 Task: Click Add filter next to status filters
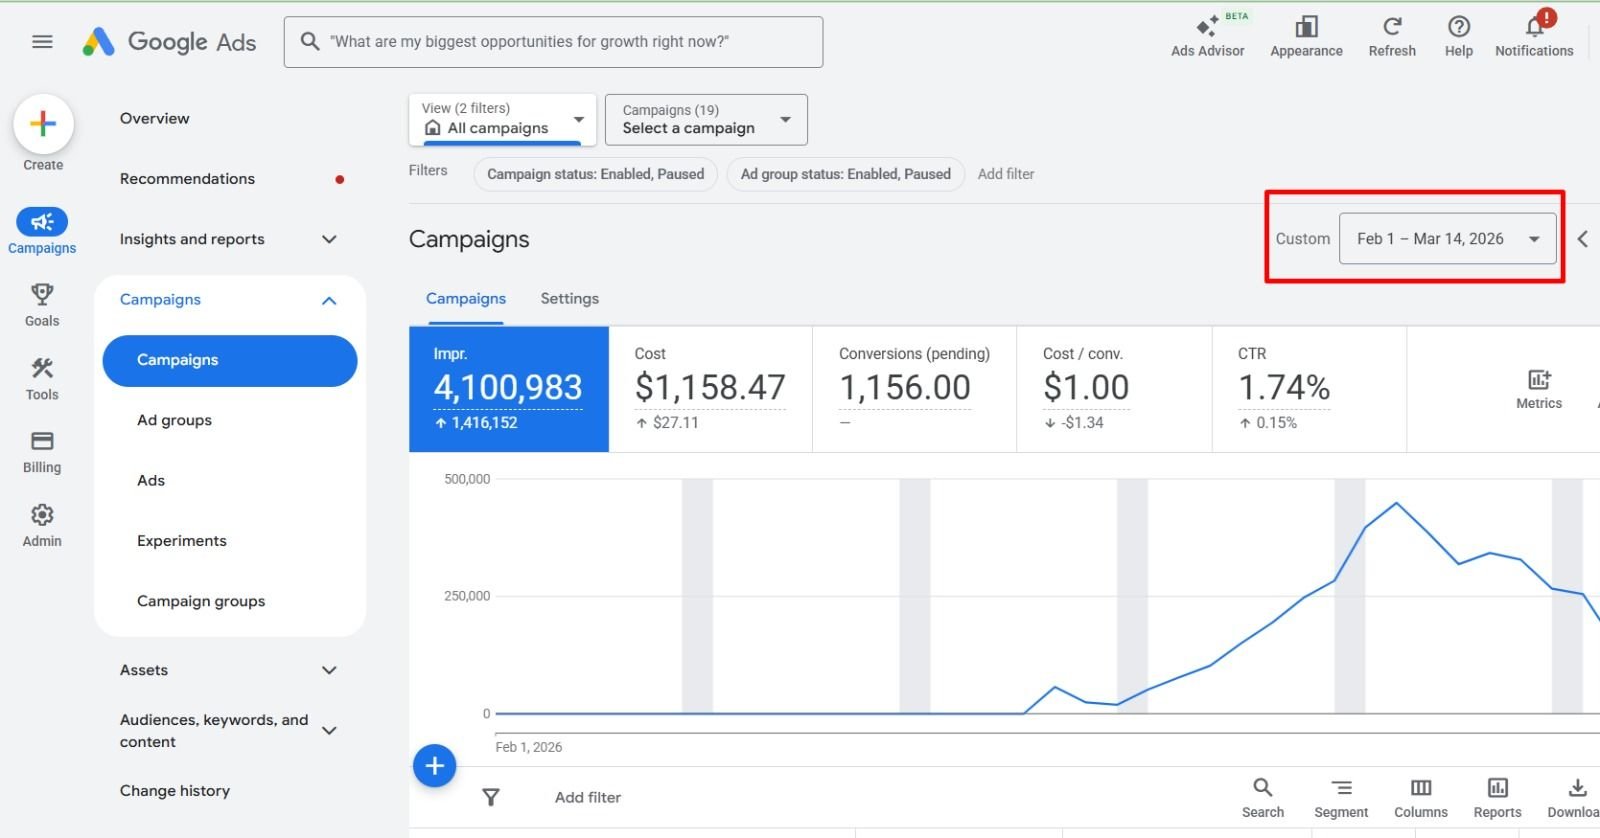point(1006,174)
